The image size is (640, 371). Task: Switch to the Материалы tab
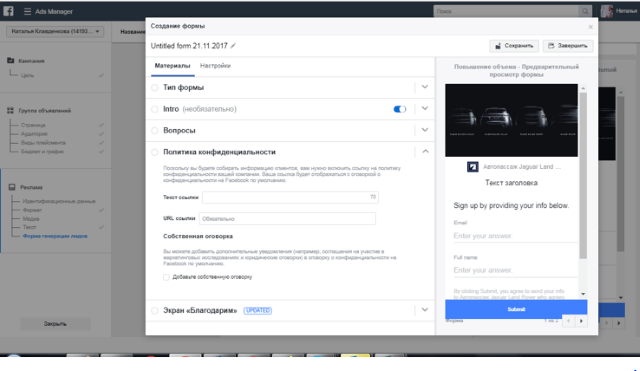pyautogui.click(x=172, y=66)
